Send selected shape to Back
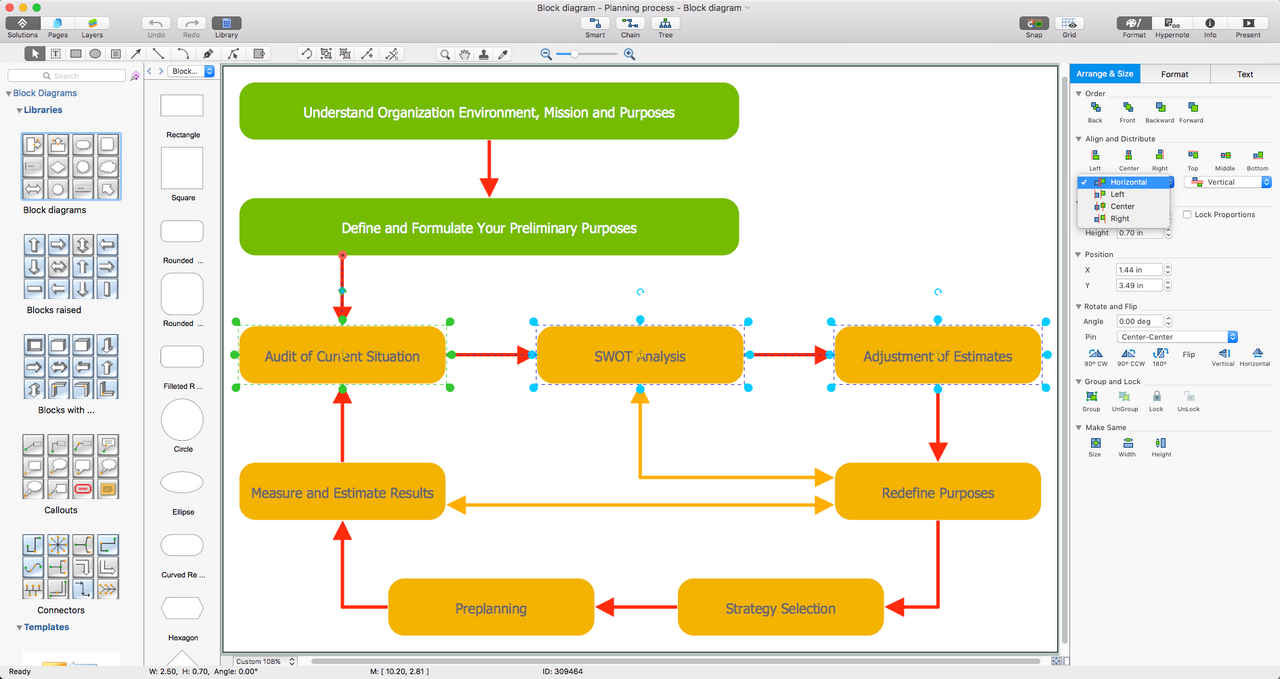The width and height of the screenshot is (1280, 679). click(1094, 111)
